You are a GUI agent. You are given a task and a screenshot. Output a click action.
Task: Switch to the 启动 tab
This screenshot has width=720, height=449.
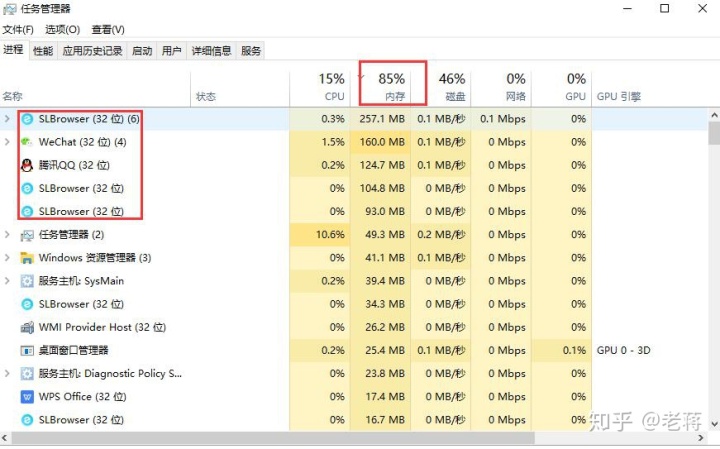[x=142, y=51]
